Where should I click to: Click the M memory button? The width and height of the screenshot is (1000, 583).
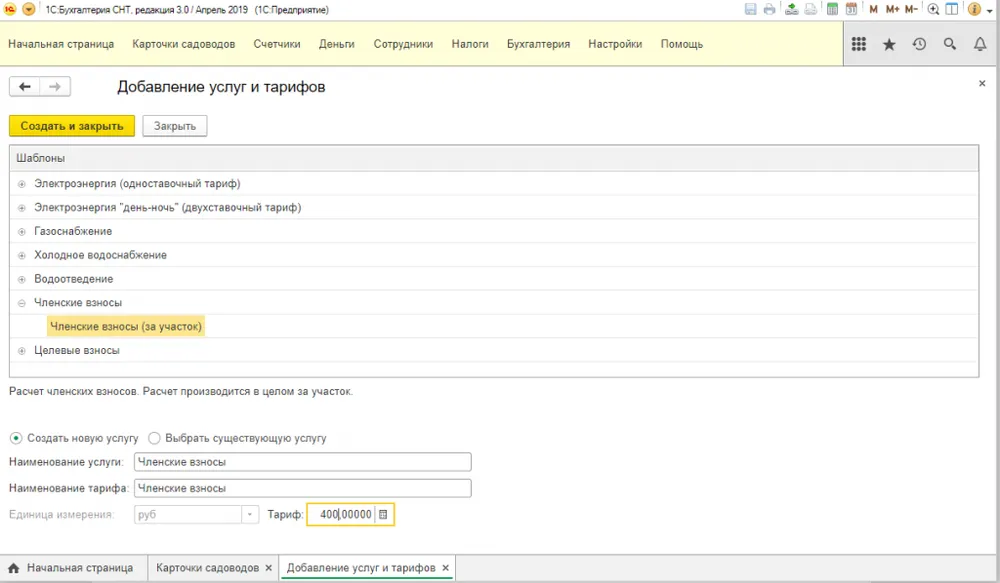[x=874, y=9]
